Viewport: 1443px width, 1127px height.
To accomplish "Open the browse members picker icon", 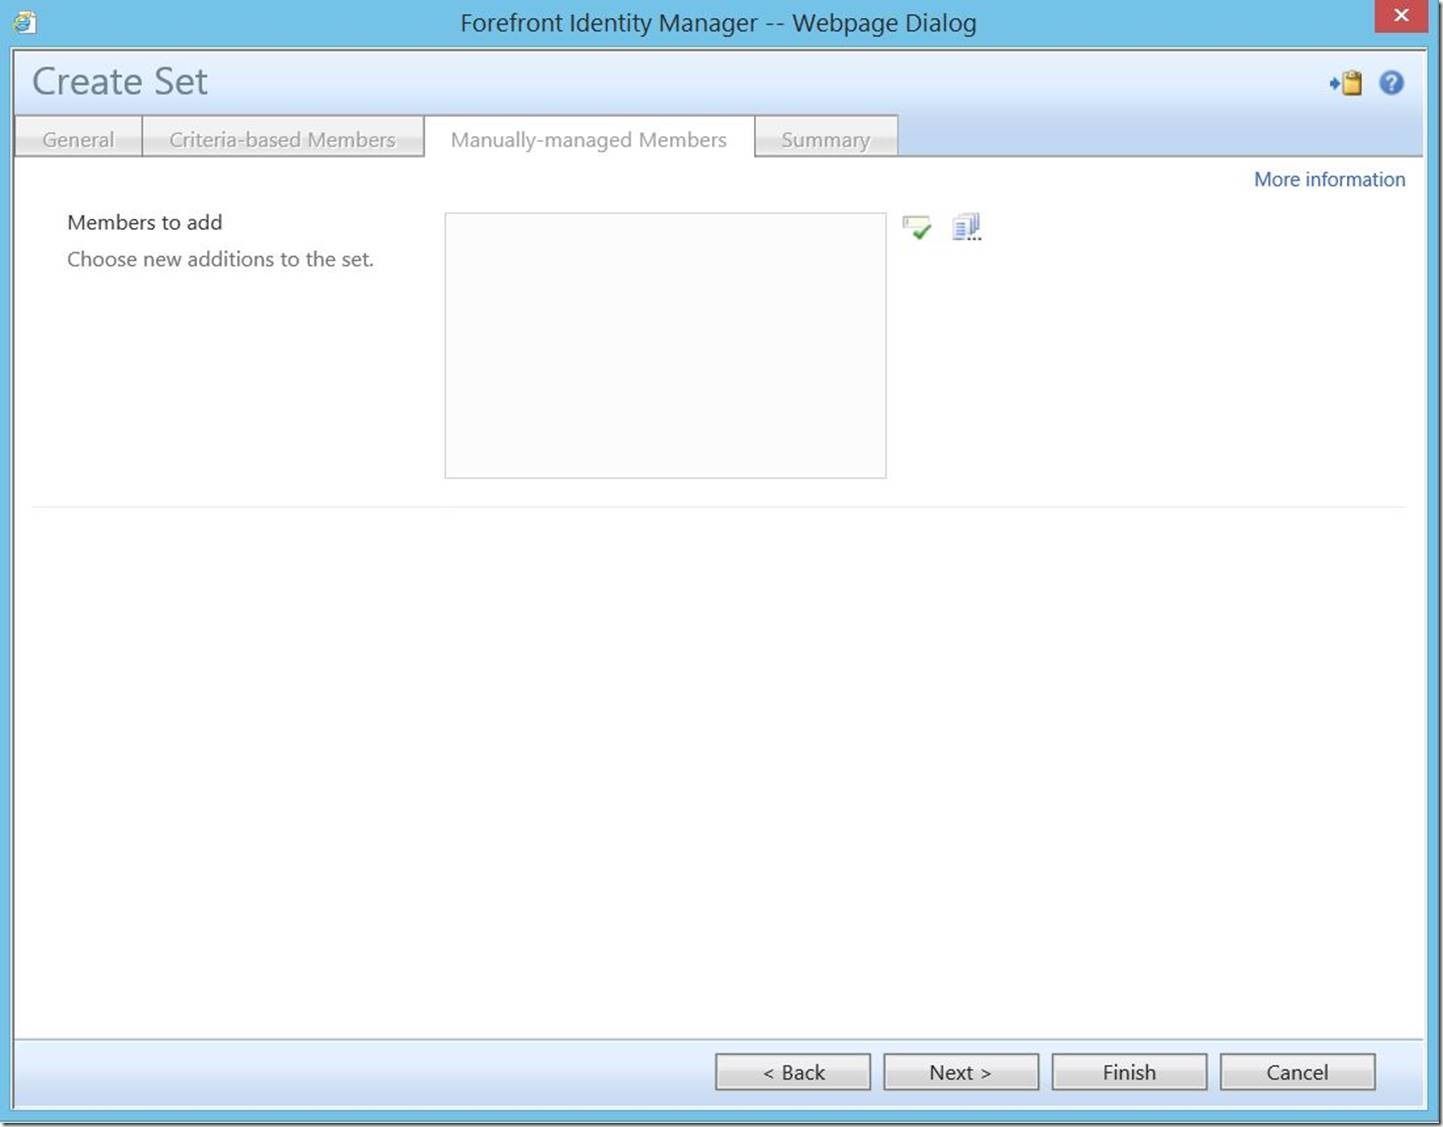I will coord(966,227).
